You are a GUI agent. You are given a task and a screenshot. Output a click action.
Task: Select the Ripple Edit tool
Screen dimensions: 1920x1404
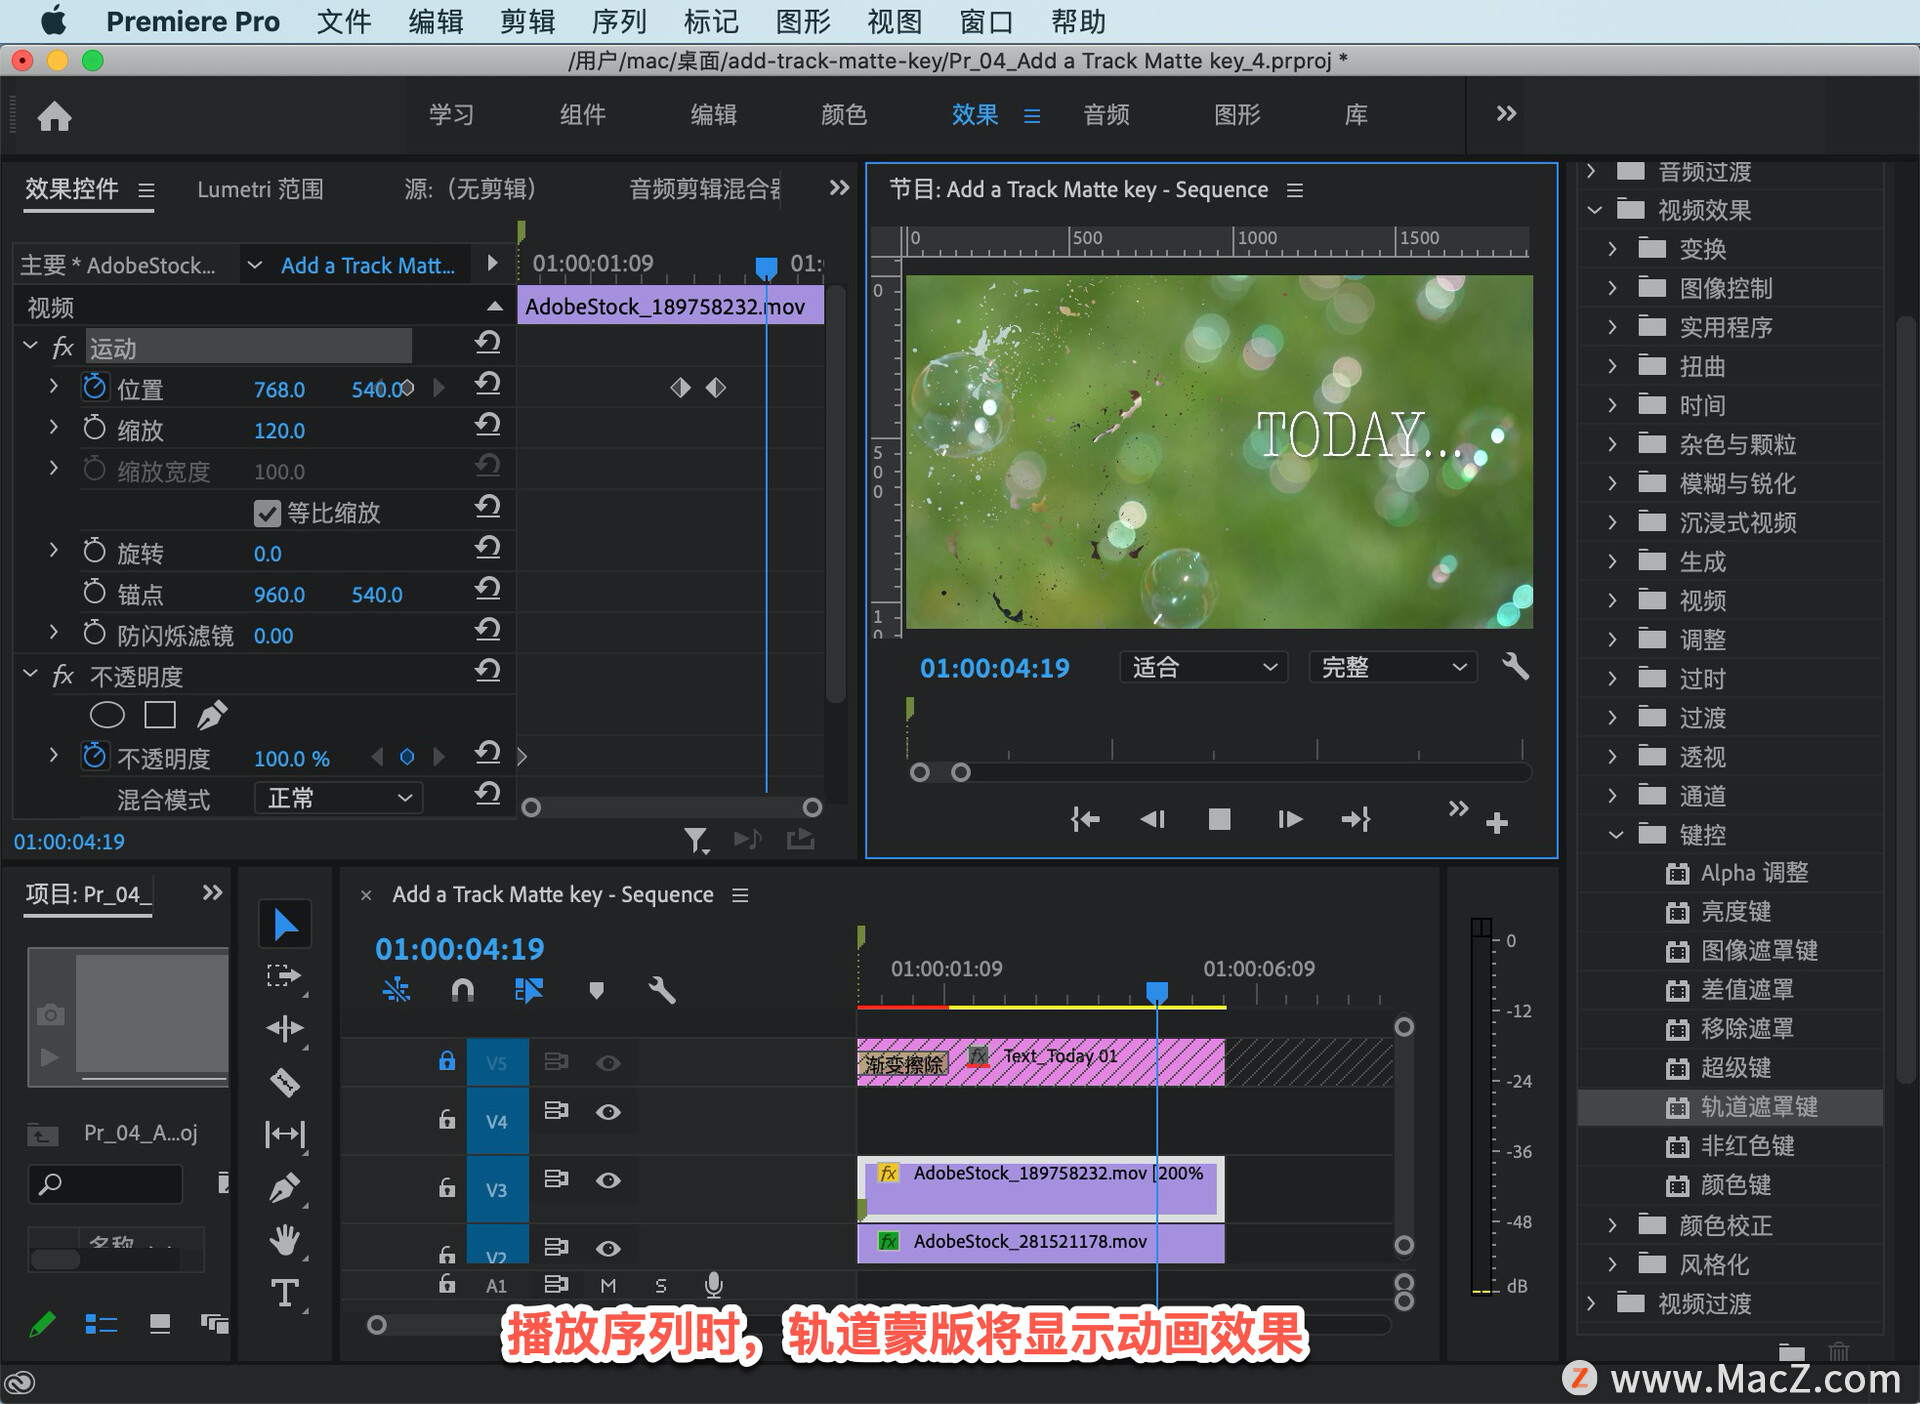285,1028
